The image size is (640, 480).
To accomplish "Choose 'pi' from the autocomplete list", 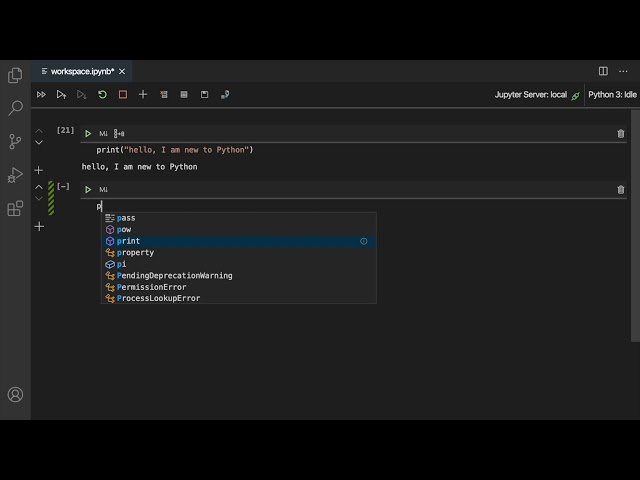I will (239, 264).
